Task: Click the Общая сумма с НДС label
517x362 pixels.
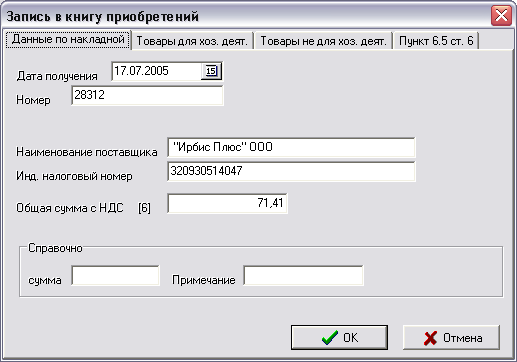Action: coord(70,208)
